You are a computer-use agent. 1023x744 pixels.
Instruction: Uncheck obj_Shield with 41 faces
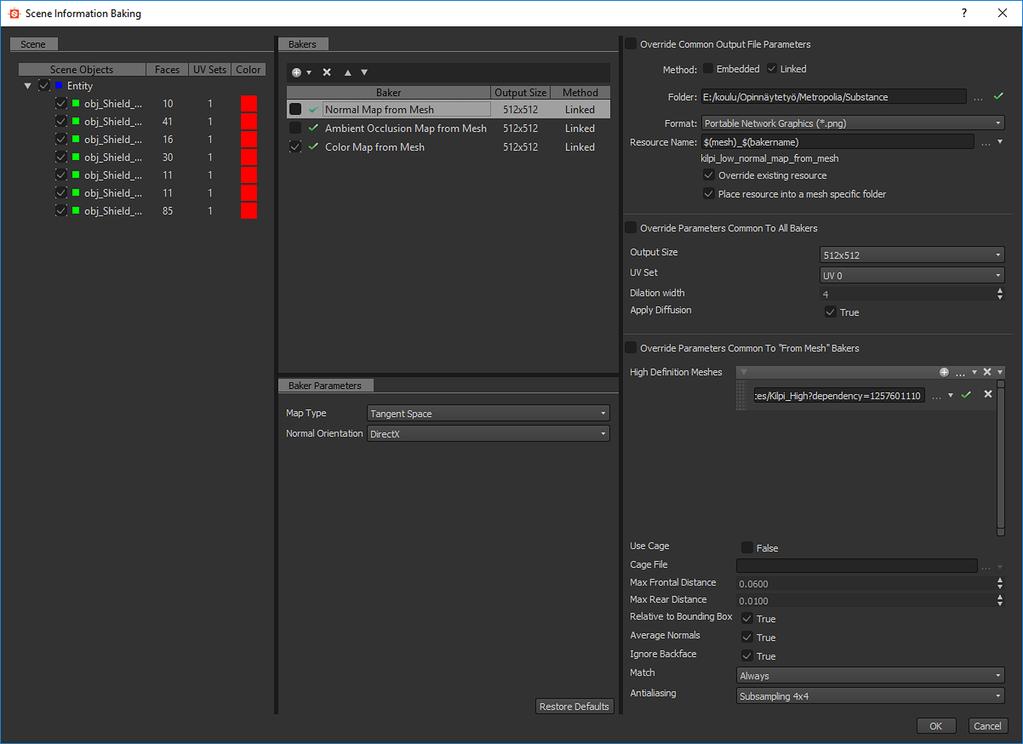point(61,121)
